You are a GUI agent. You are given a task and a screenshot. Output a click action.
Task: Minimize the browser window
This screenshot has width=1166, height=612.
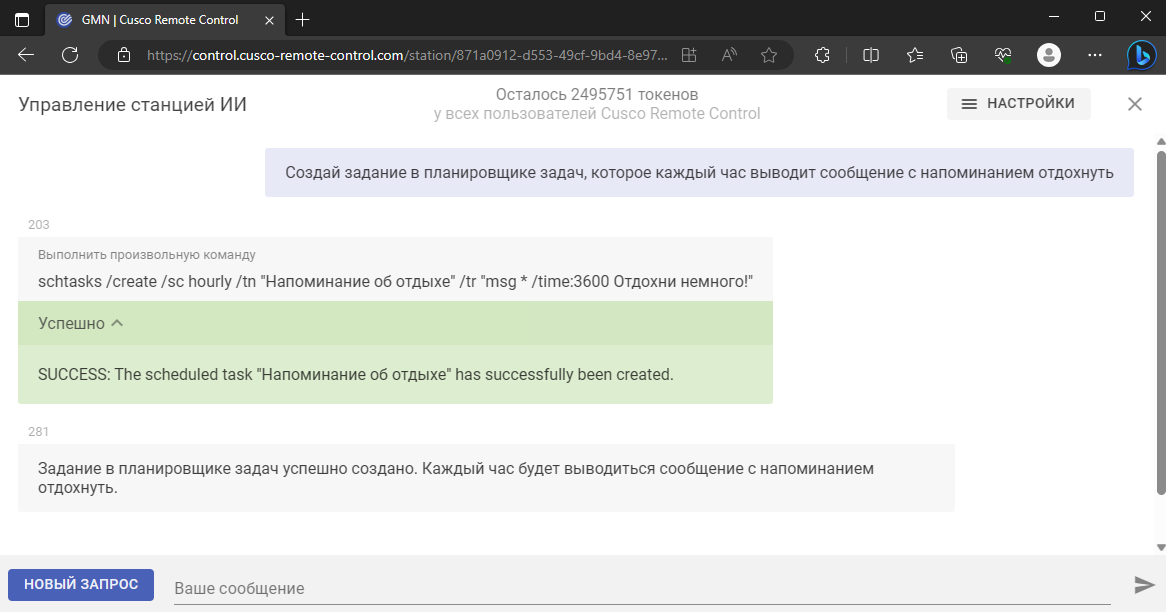[1054, 16]
